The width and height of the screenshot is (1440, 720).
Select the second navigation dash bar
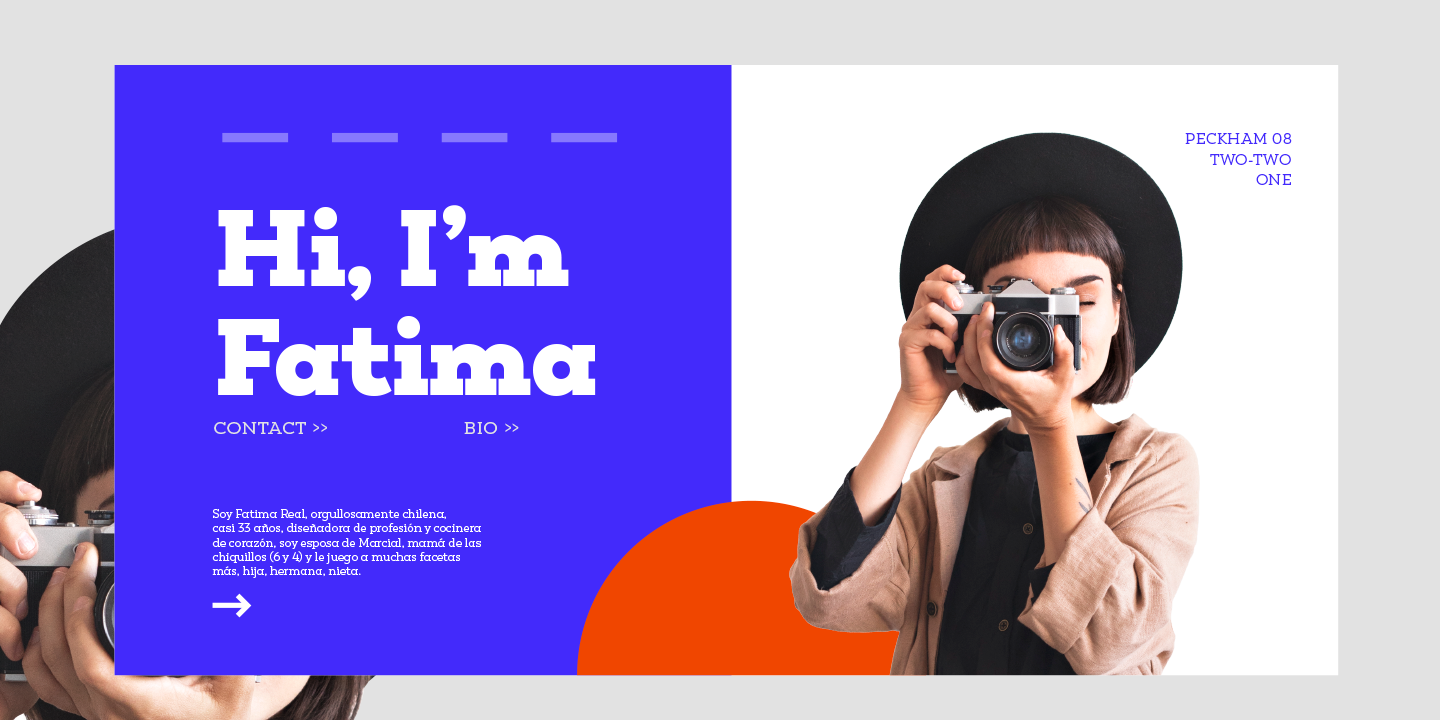pos(365,137)
